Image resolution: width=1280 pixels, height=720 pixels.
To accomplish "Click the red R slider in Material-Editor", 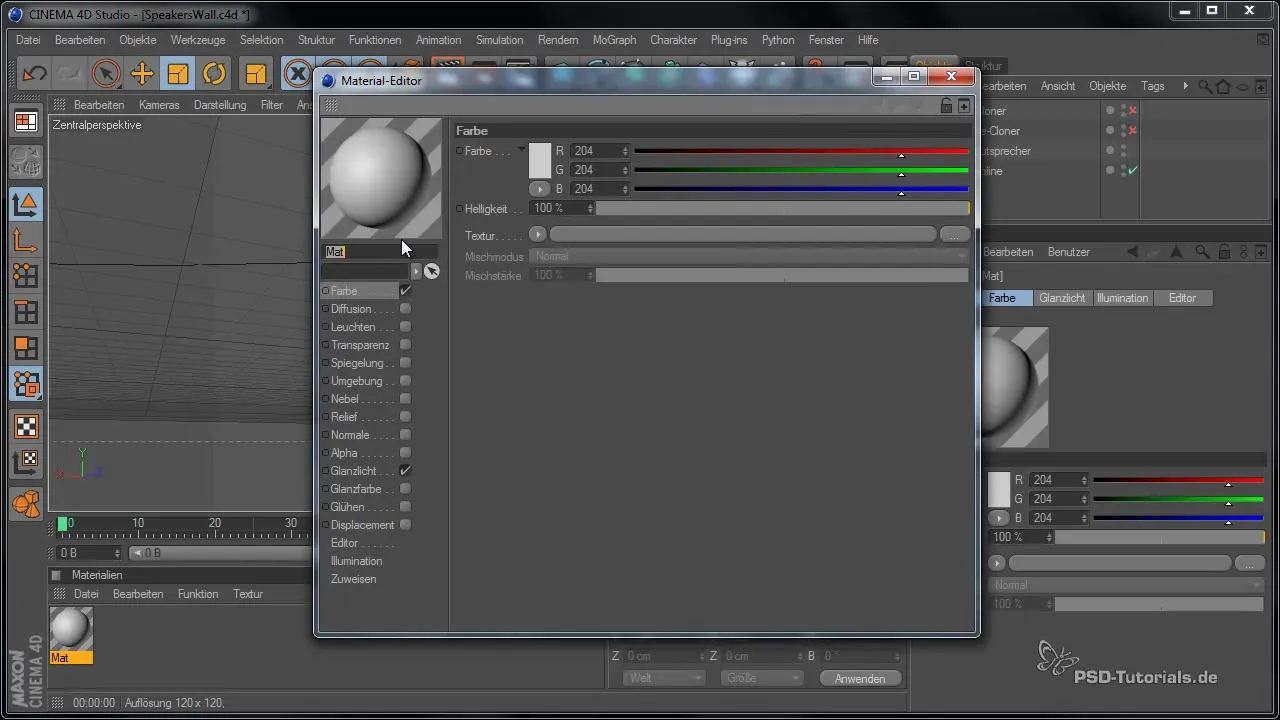I will 801,151.
